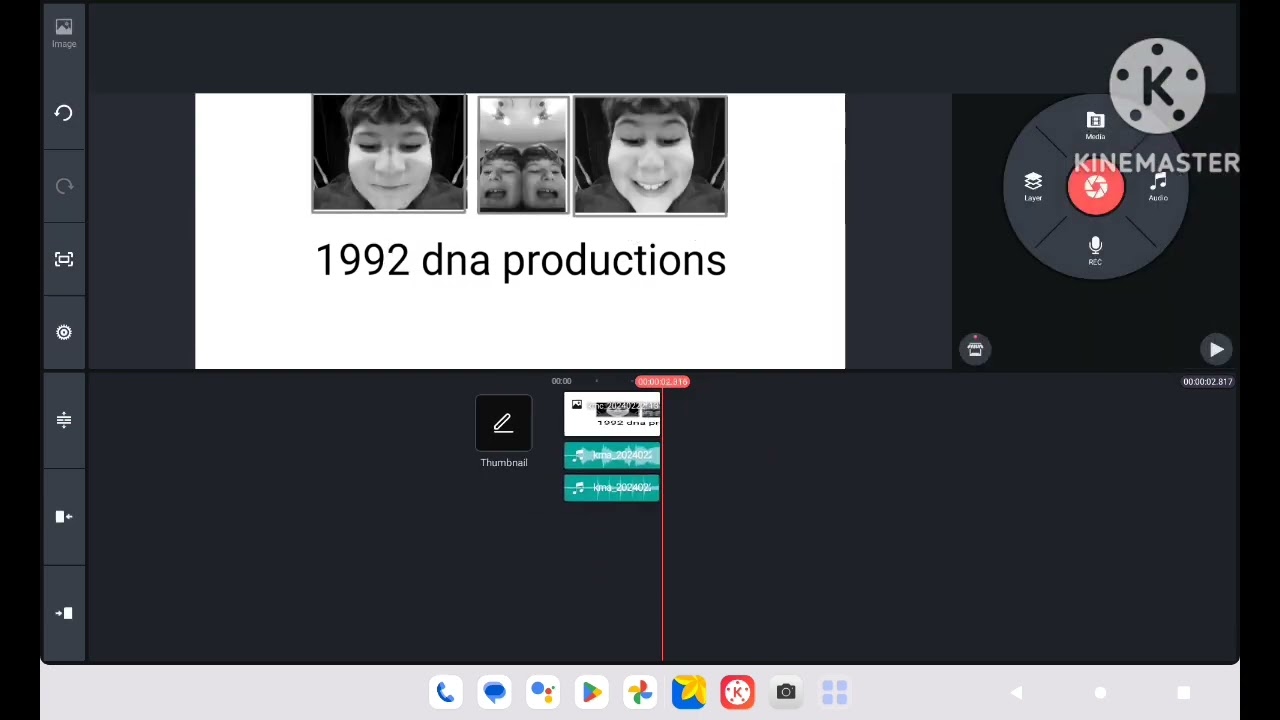Open KineMaster from the dock
This screenshot has width=1280, height=720.
tap(737, 692)
